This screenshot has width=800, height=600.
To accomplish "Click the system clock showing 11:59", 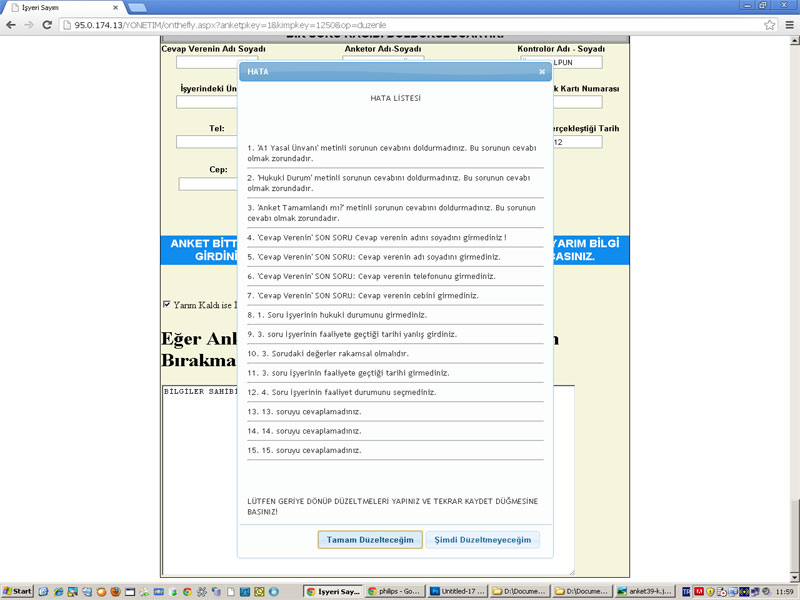I will [784, 592].
